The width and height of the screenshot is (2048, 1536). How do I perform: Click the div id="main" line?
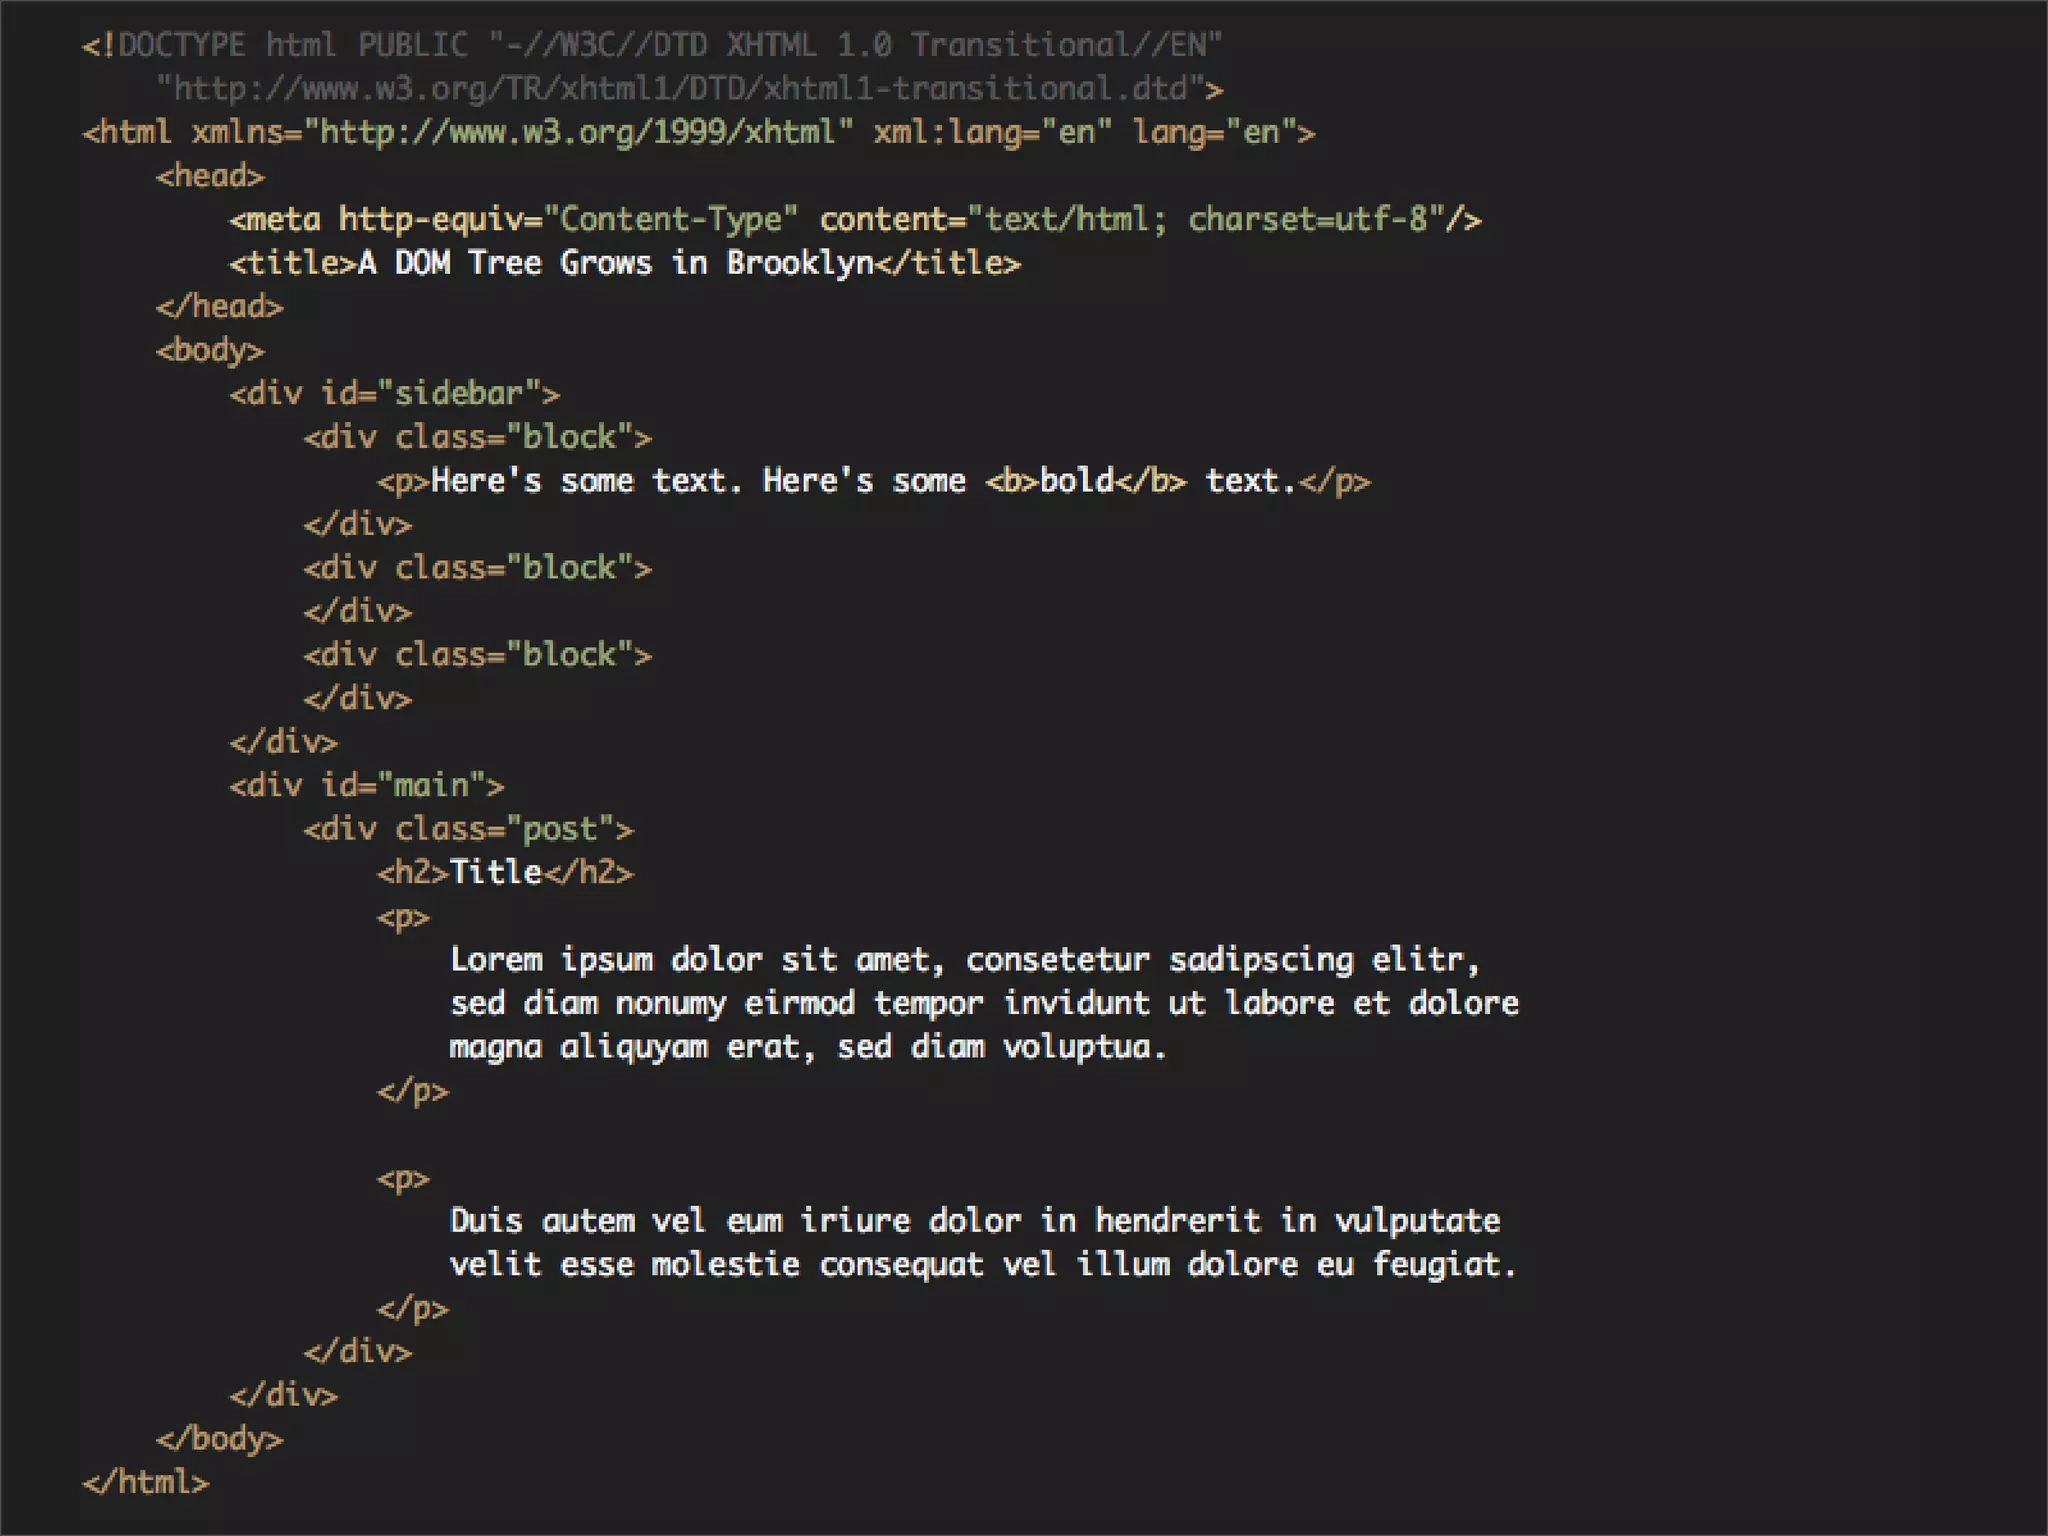367,786
